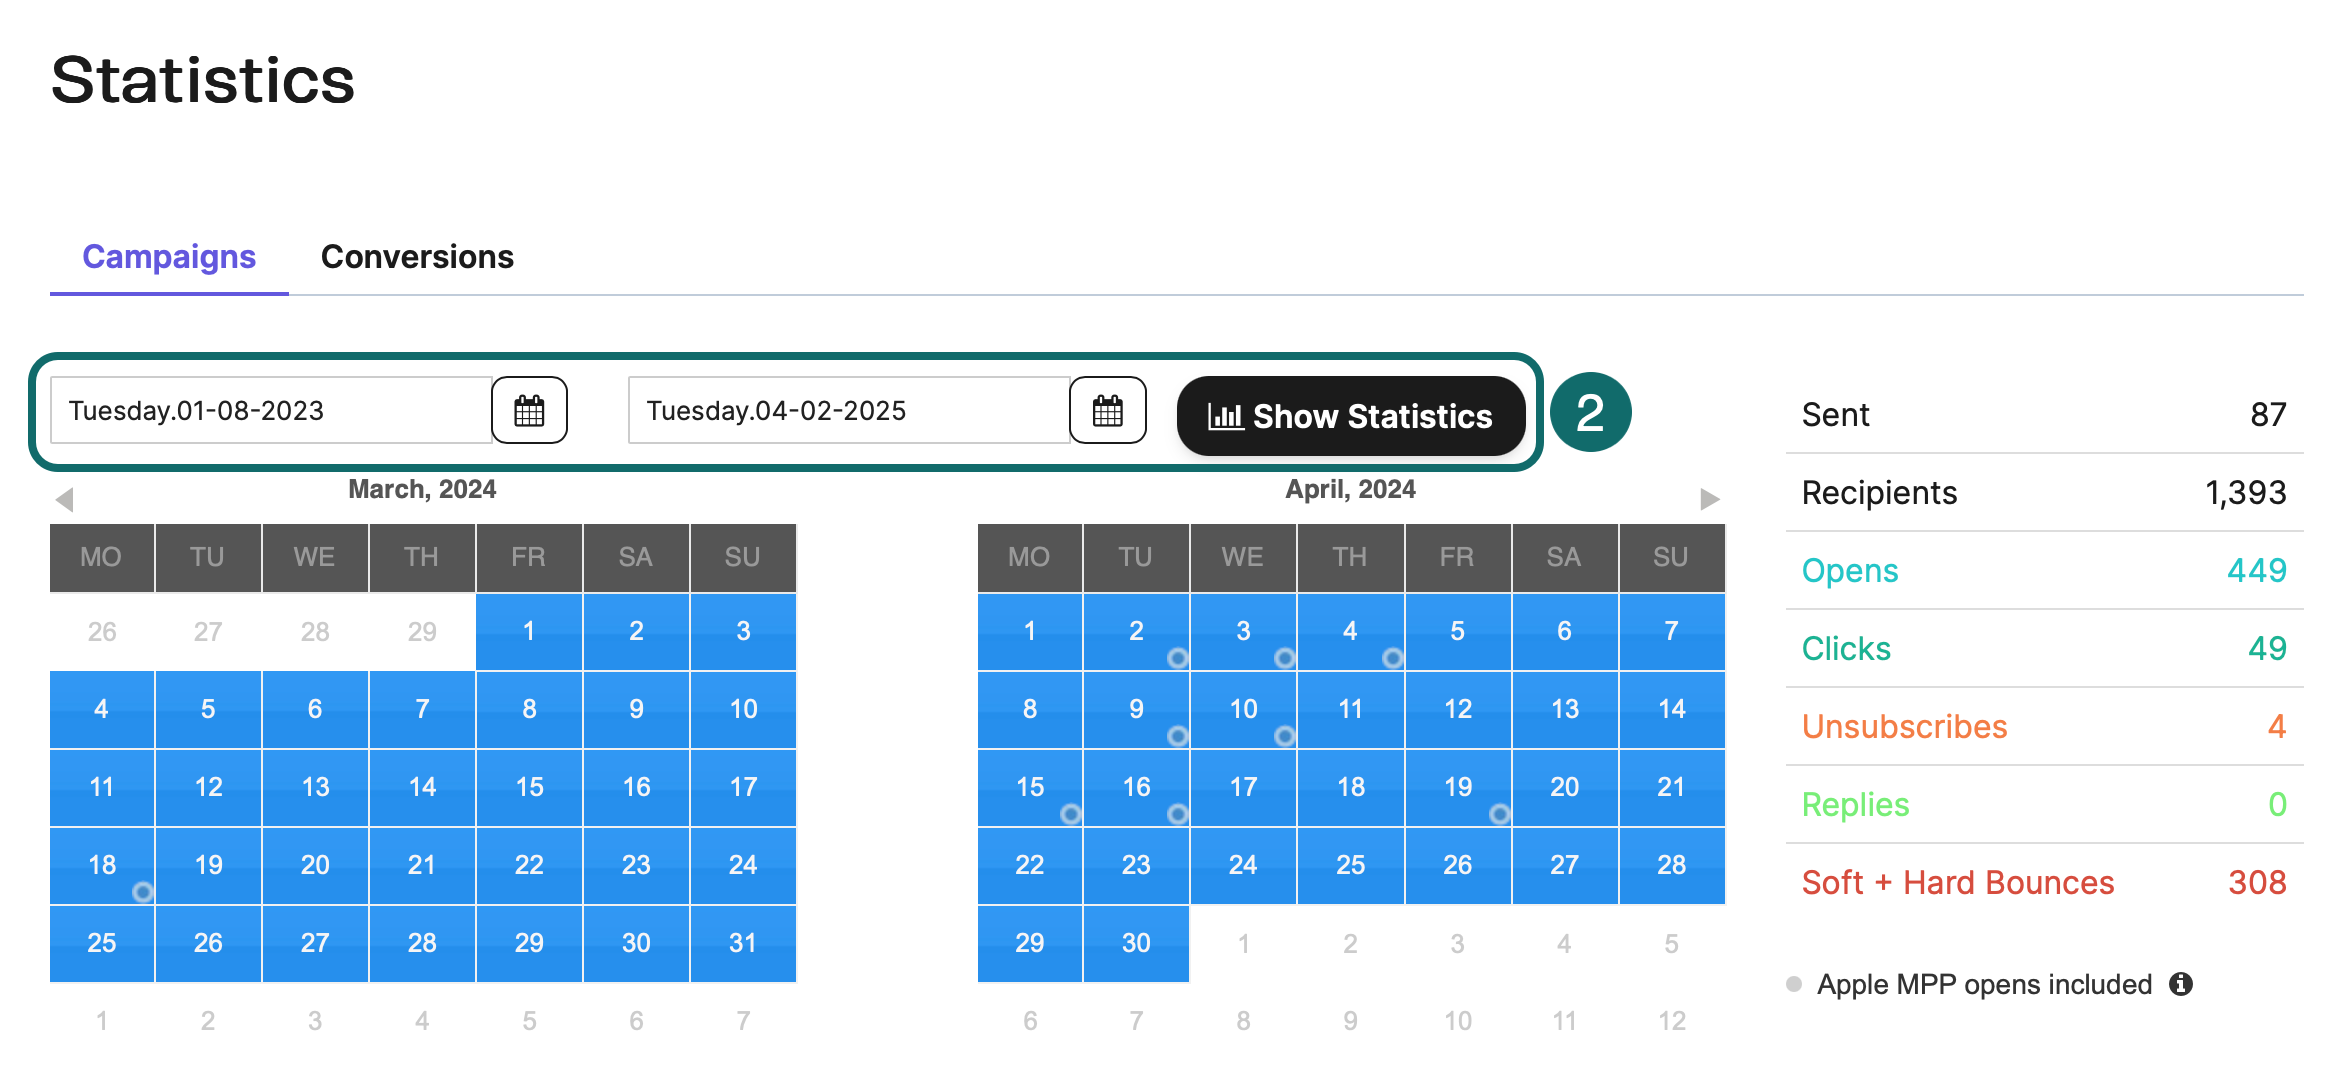Go to previous month using left arrow
The width and height of the screenshot is (2332, 1074).
click(65, 499)
